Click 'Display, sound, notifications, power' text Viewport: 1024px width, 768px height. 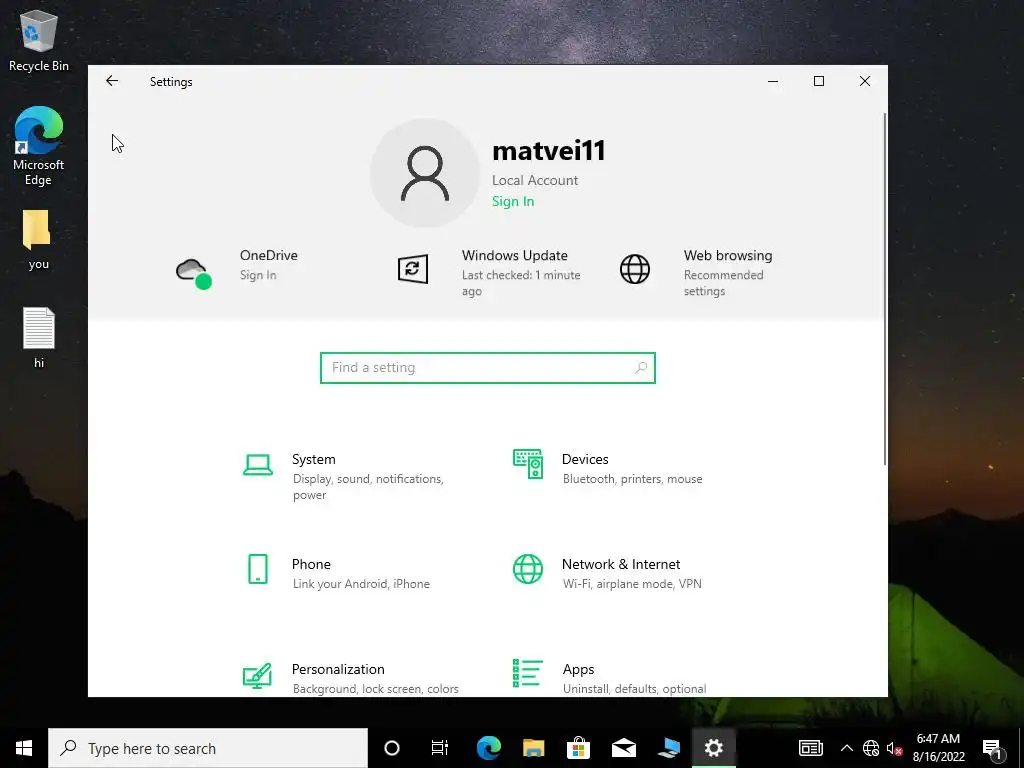pos(368,487)
